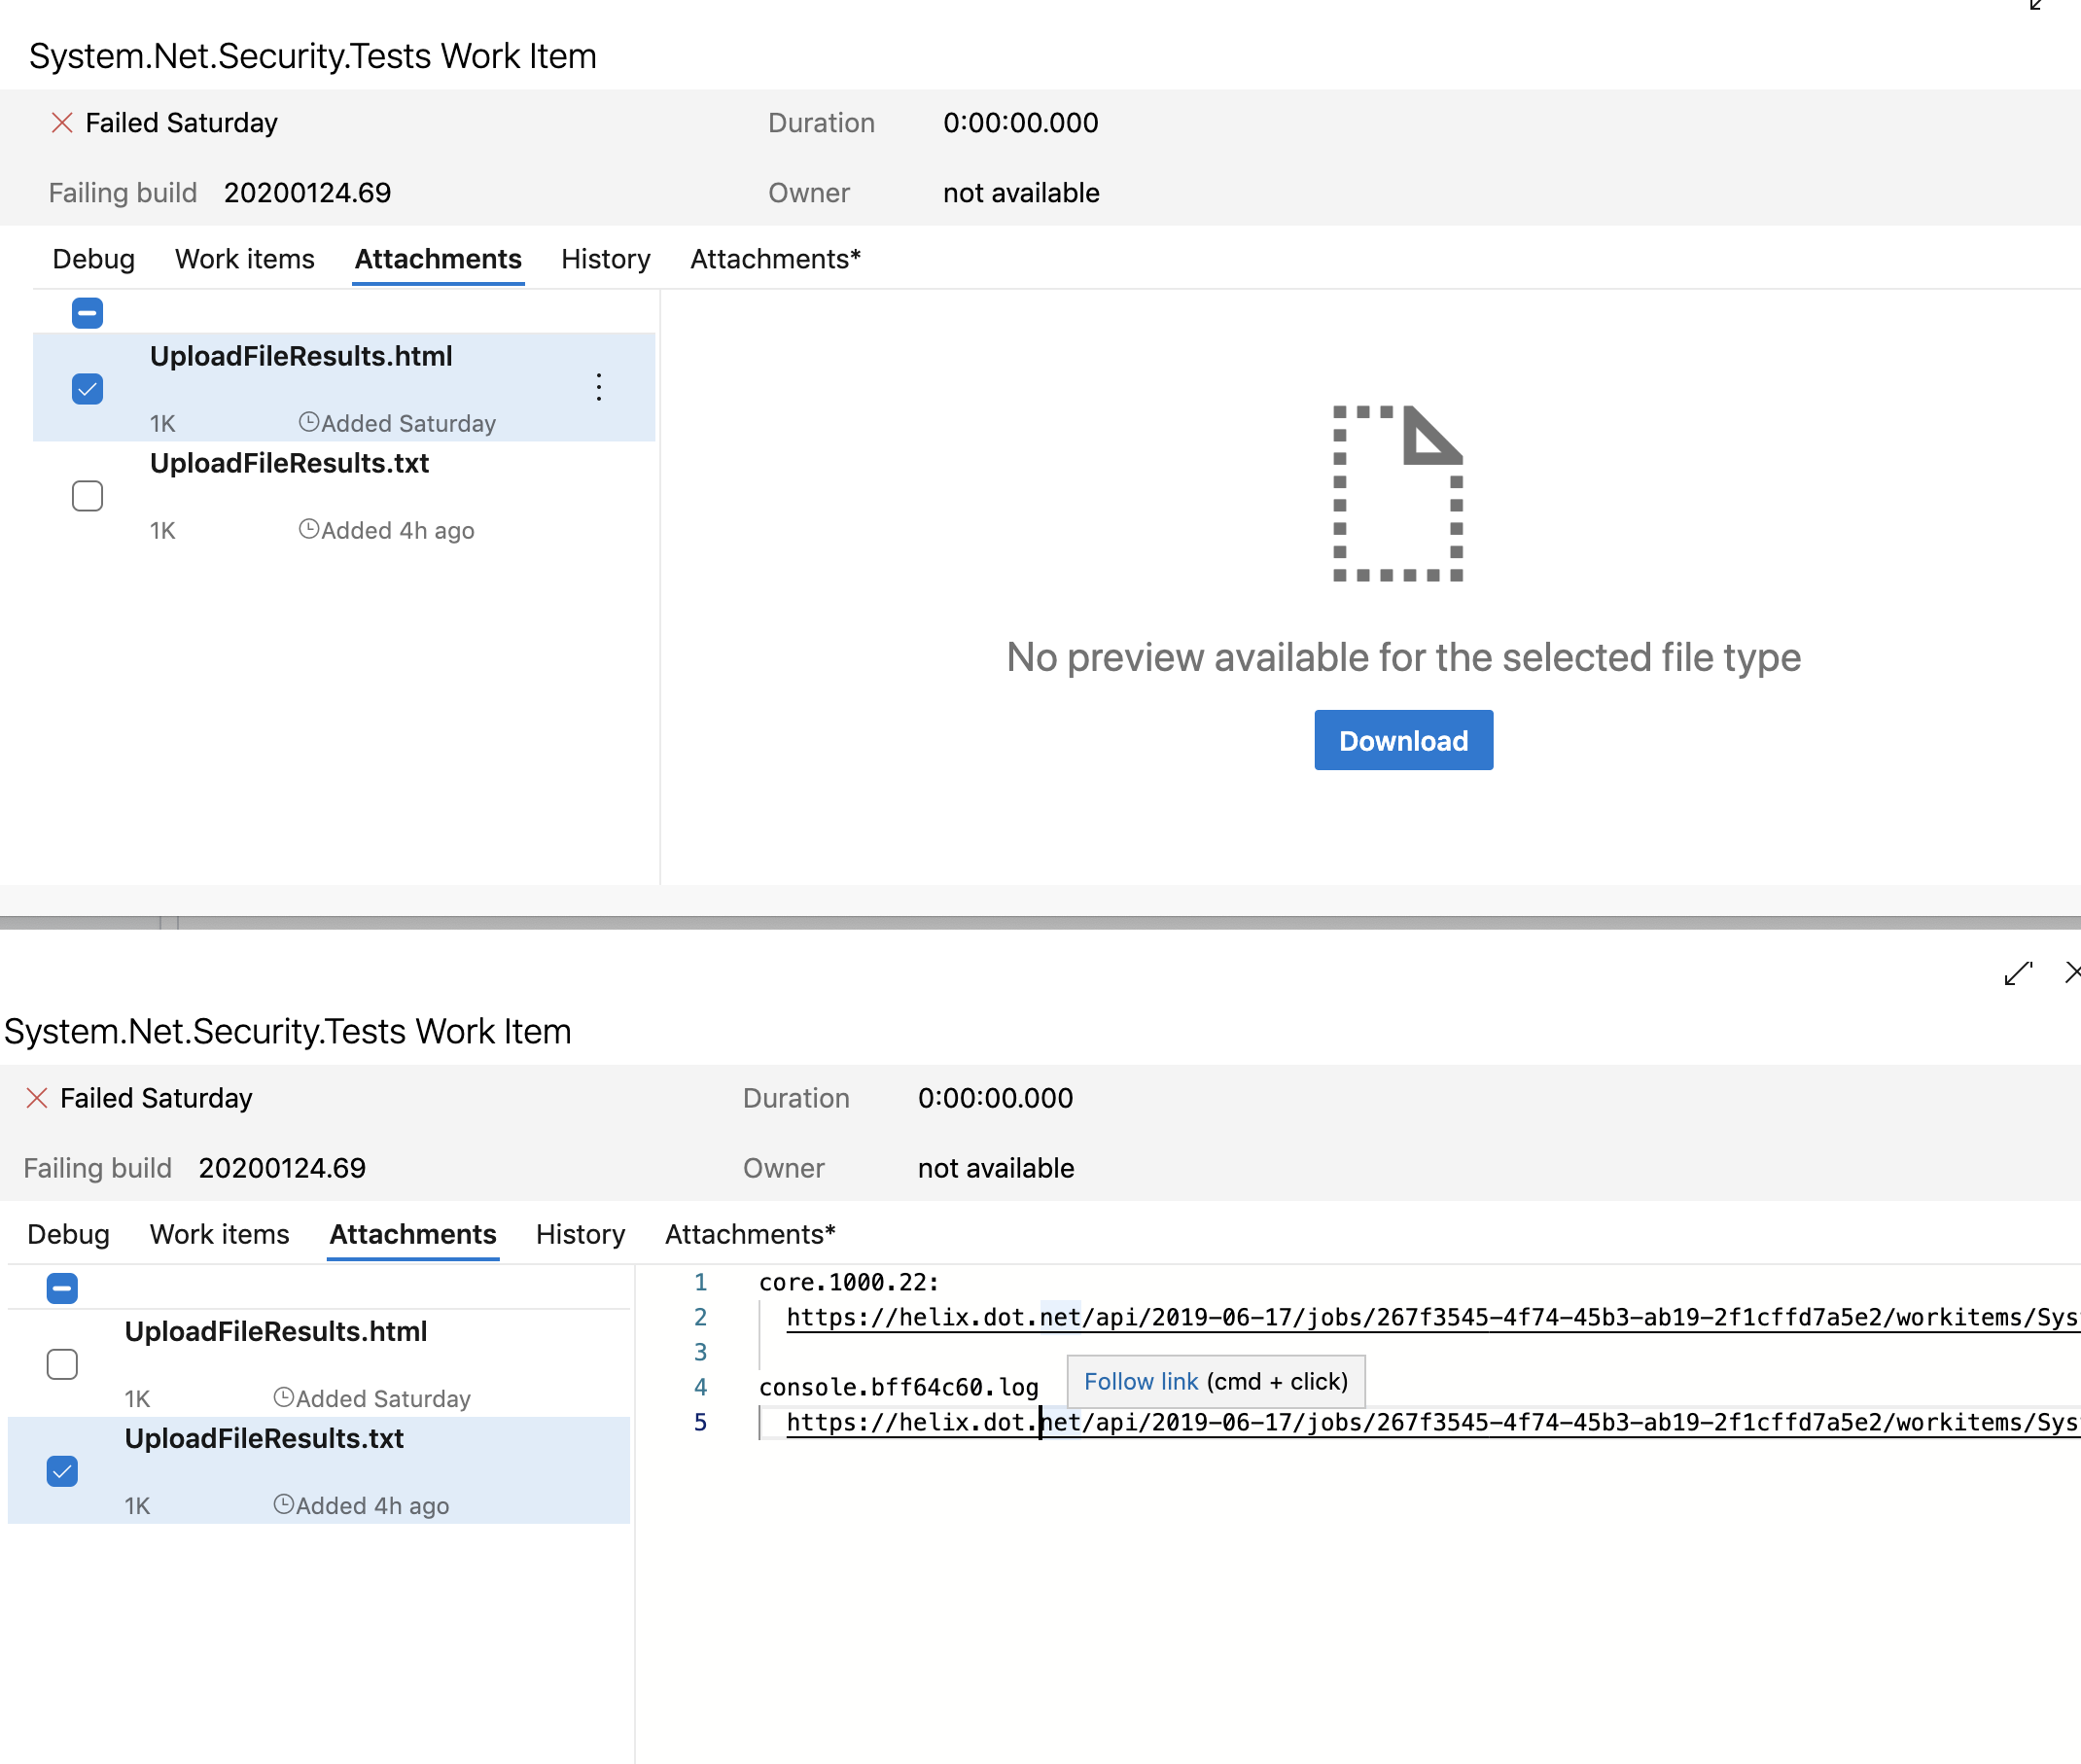This screenshot has height=1764, width=2081.
Task: Deselect all attachments using the select-all control
Action: click(87, 313)
